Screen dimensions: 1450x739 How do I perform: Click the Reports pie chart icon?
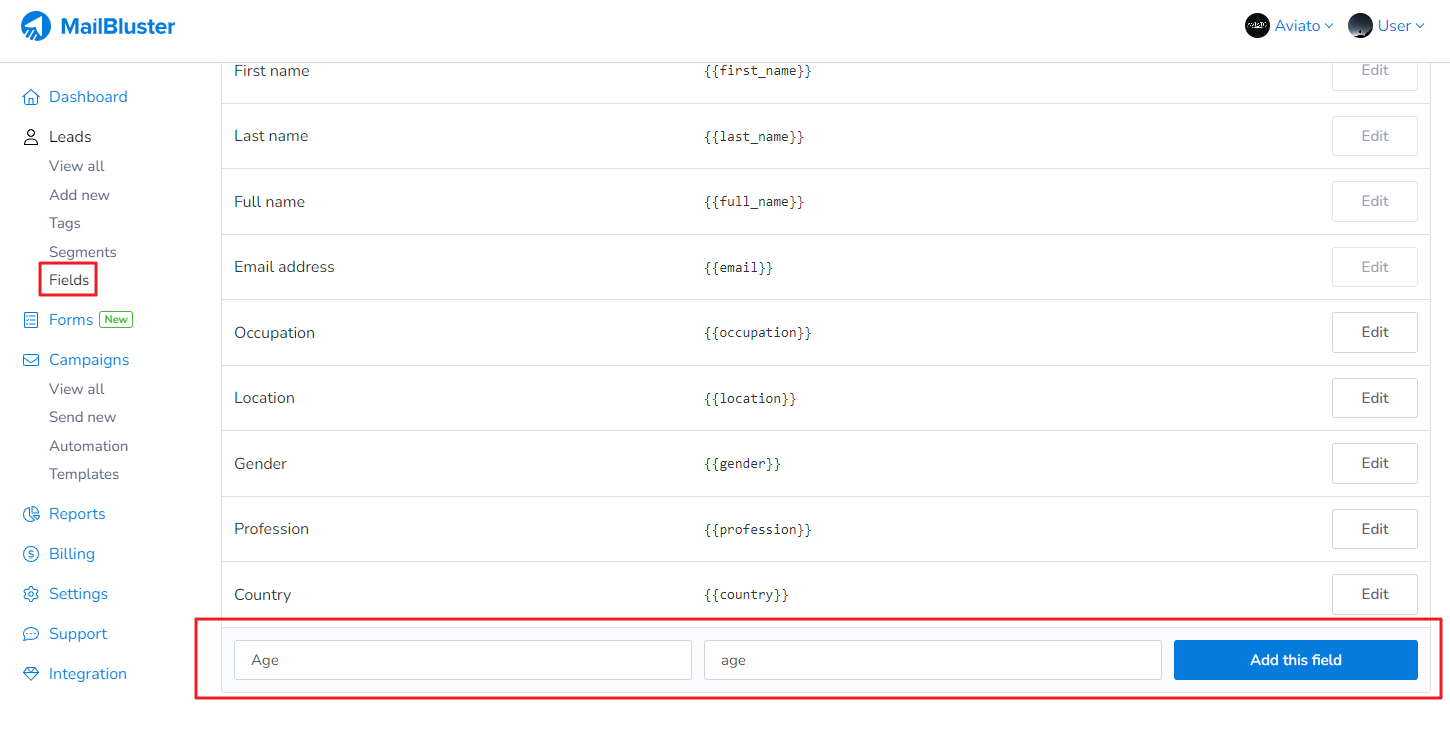pyautogui.click(x=31, y=514)
